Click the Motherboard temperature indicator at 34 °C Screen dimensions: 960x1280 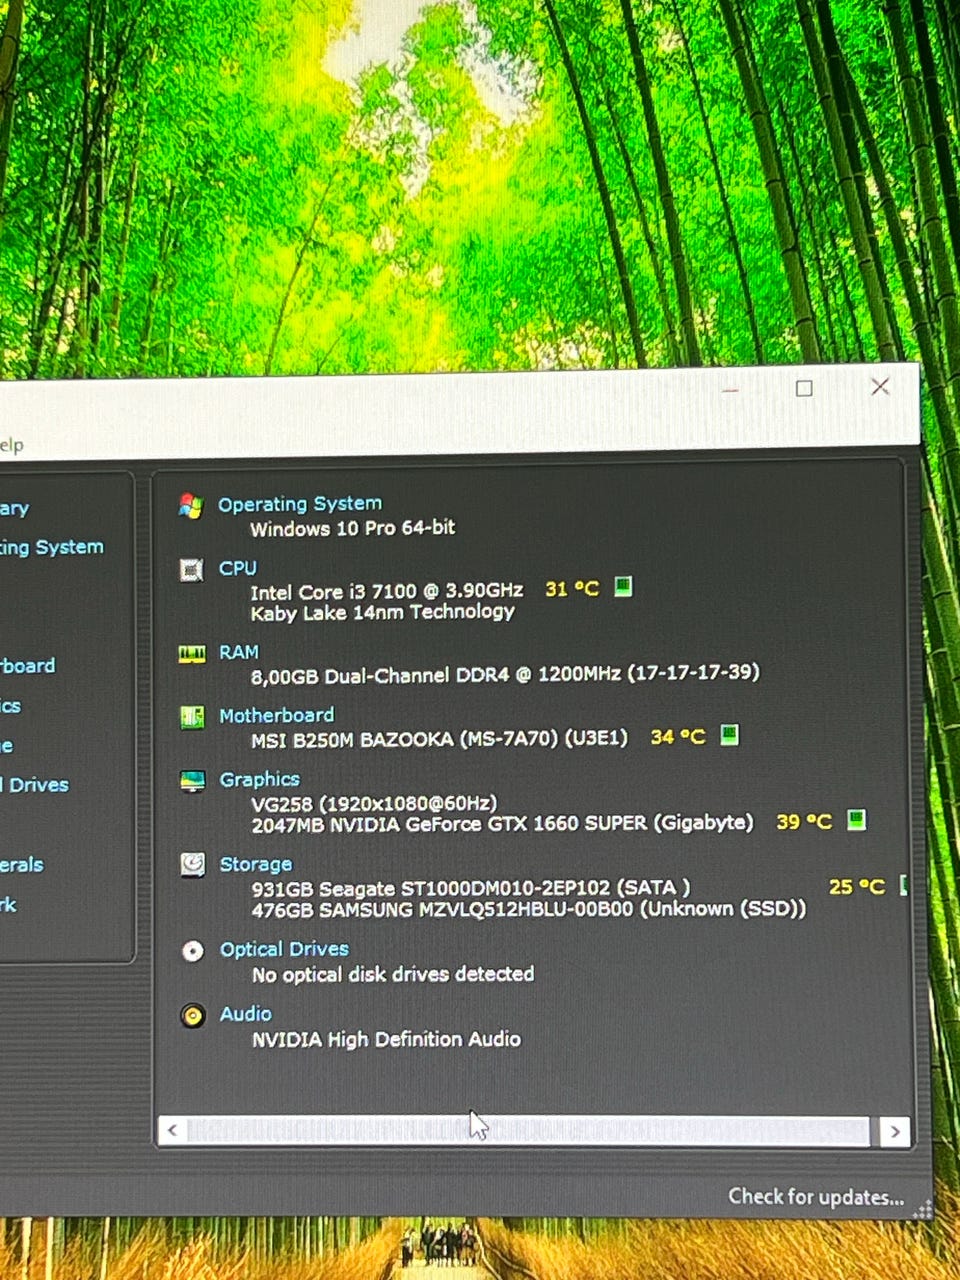[730, 735]
